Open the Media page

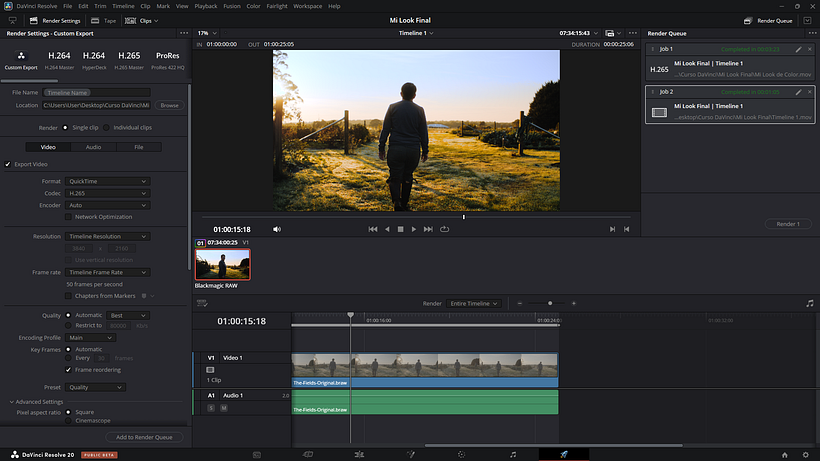pos(257,455)
